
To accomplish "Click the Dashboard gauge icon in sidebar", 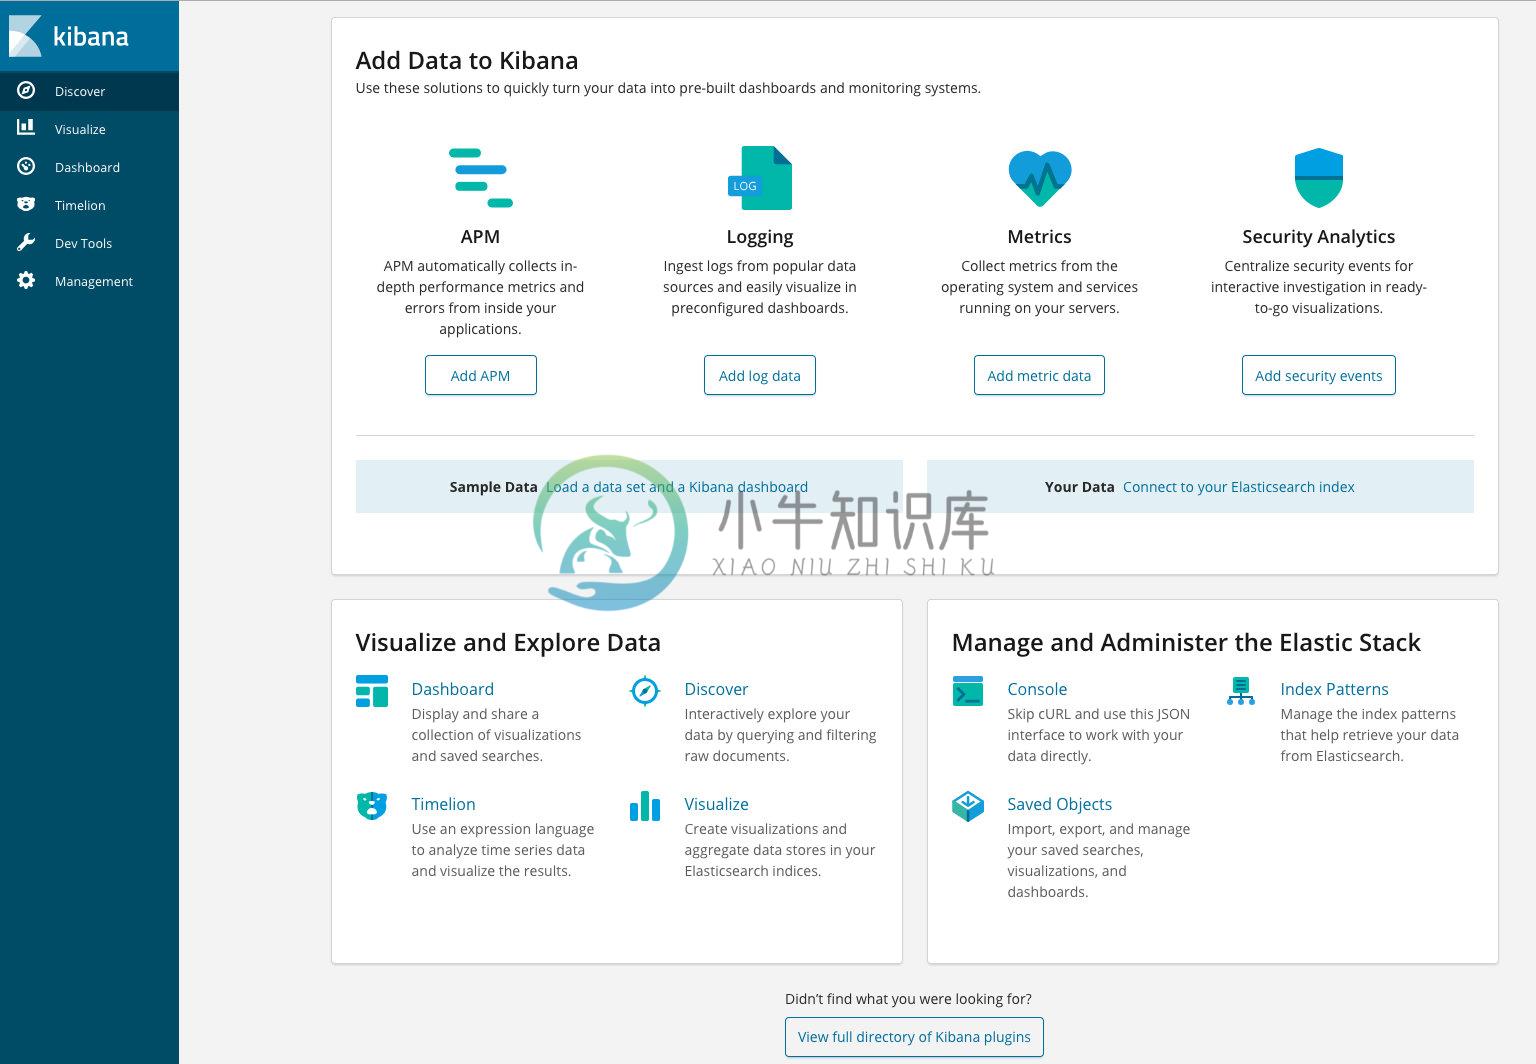I will click(x=26, y=166).
